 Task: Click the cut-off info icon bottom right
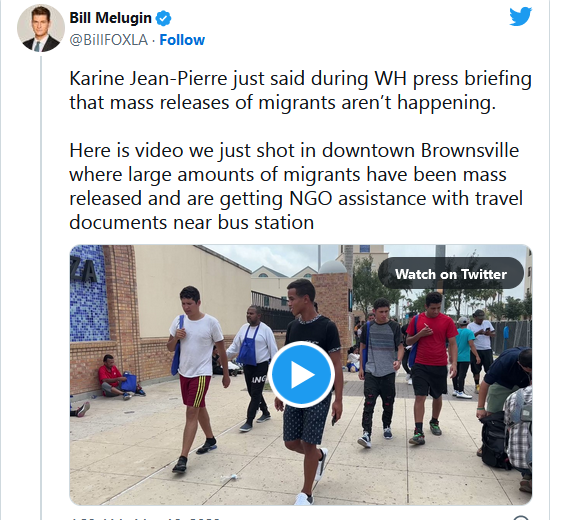[x=520, y=518]
